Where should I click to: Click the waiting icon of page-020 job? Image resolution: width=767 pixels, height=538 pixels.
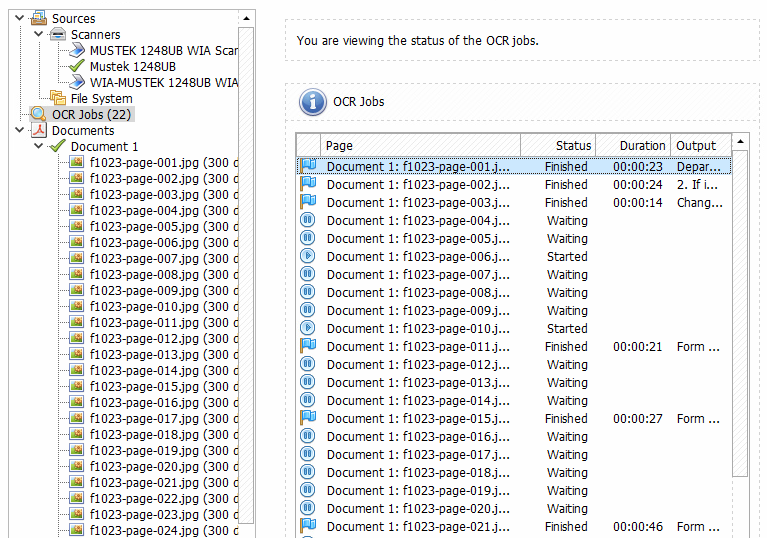point(308,508)
